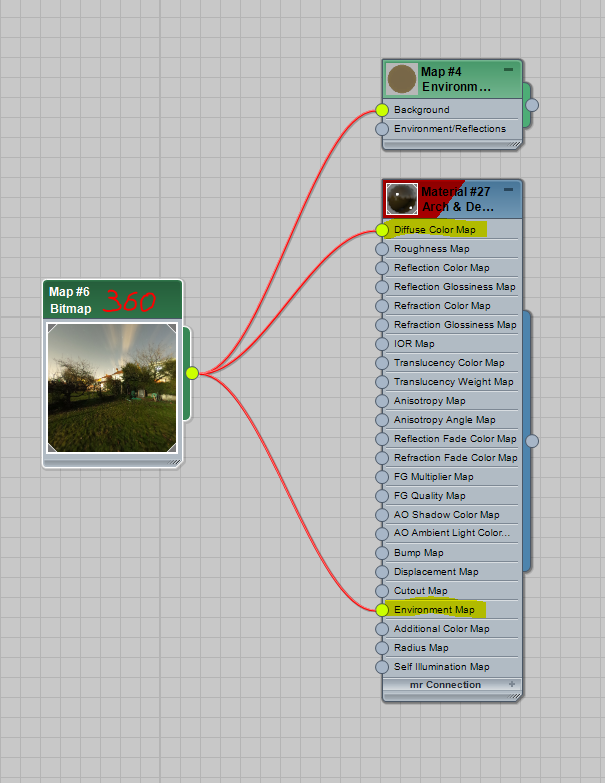The image size is (605, 783).
Task: Click the Map #4 node output socket
Action: point(532,104)
